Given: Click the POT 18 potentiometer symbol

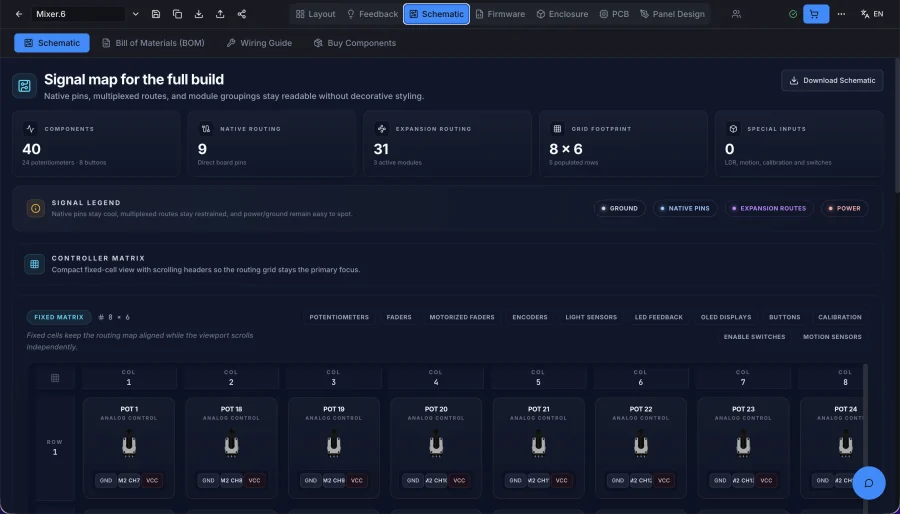Looking at the screenshot, I should [x=231, y=445].
